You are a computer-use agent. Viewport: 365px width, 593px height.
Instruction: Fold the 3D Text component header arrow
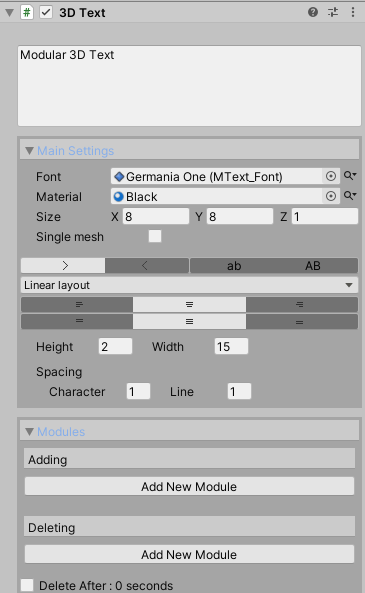(10, 13)
